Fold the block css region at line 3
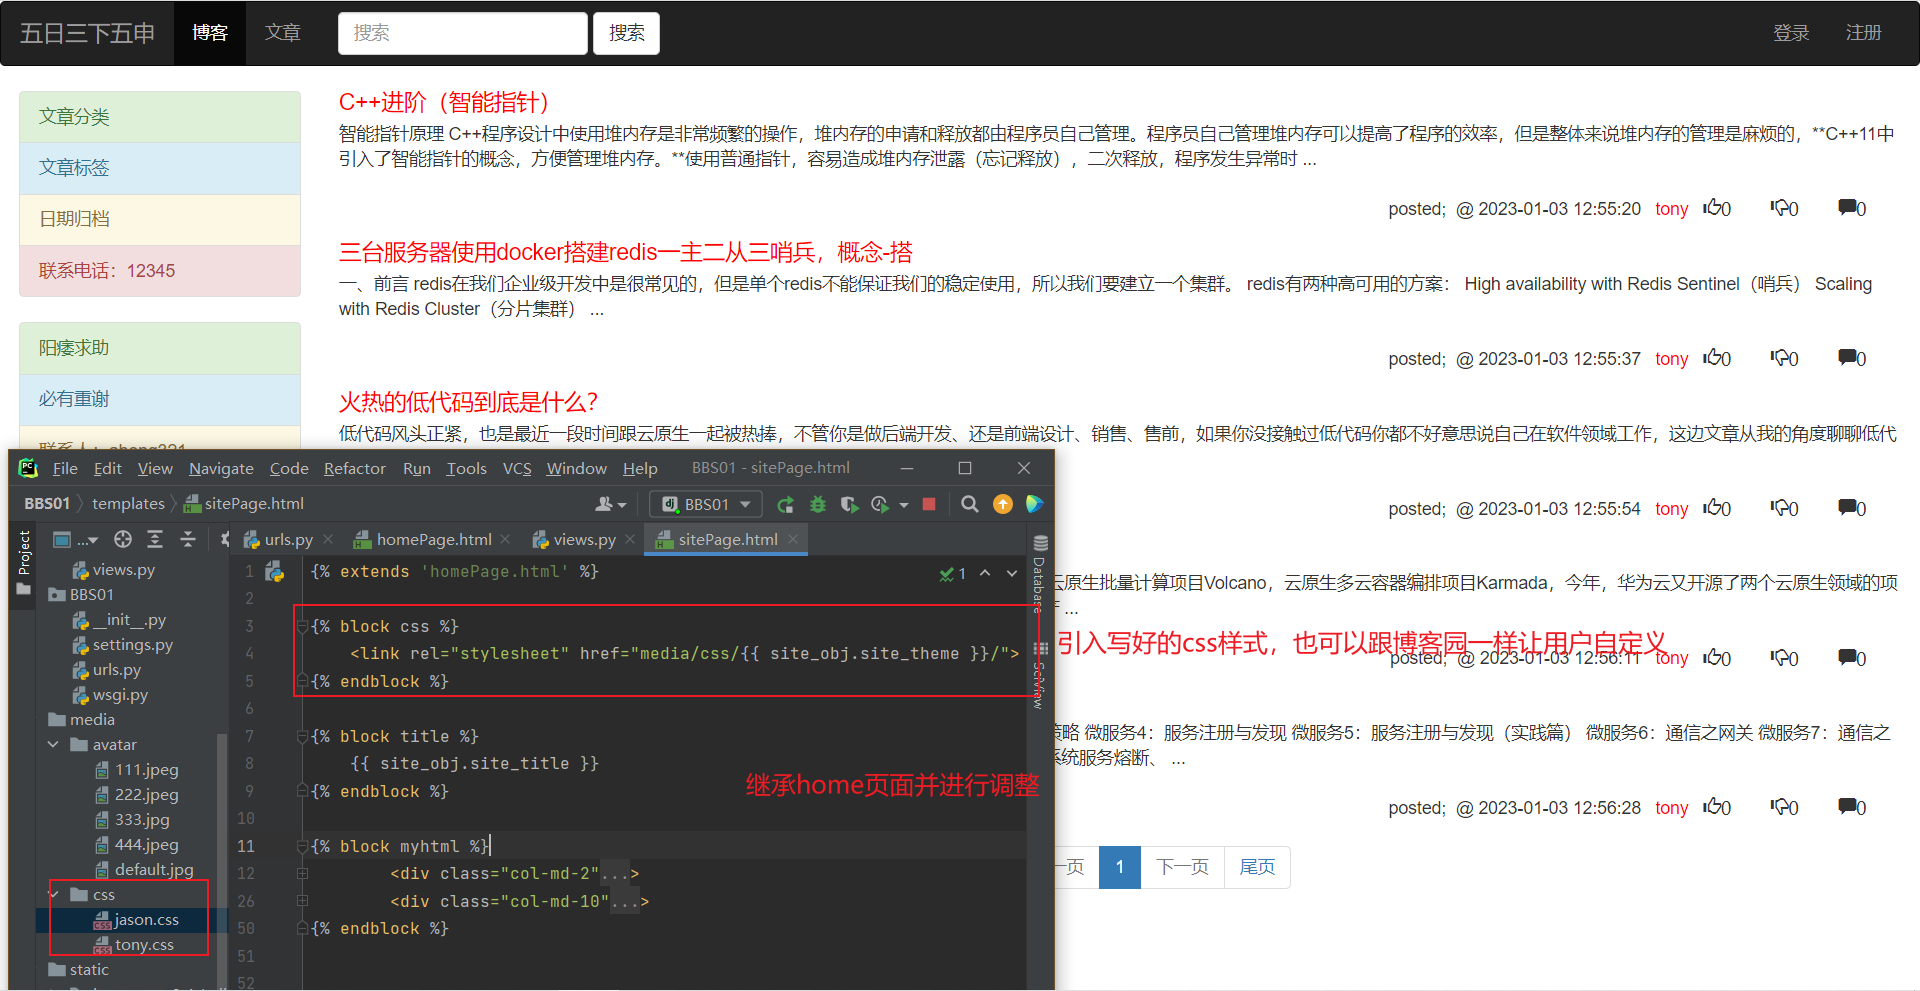Image resolution: width=1920 pixels, height=991 pixels. pyautogui.click(x=302, y=627)
